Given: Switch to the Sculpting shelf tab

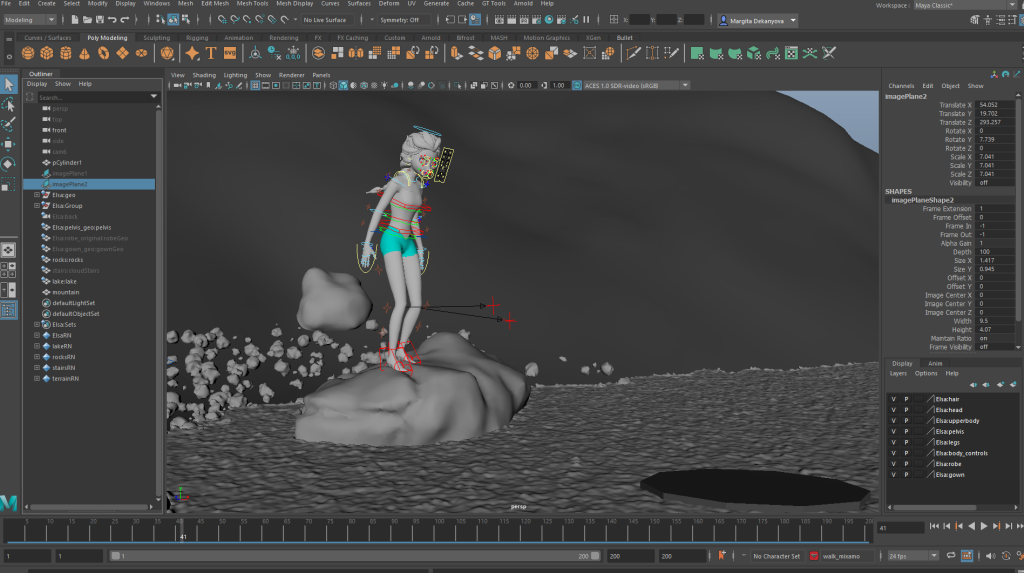Looking at the screenshot, I should pyautogui.click(x=157, y=38).
